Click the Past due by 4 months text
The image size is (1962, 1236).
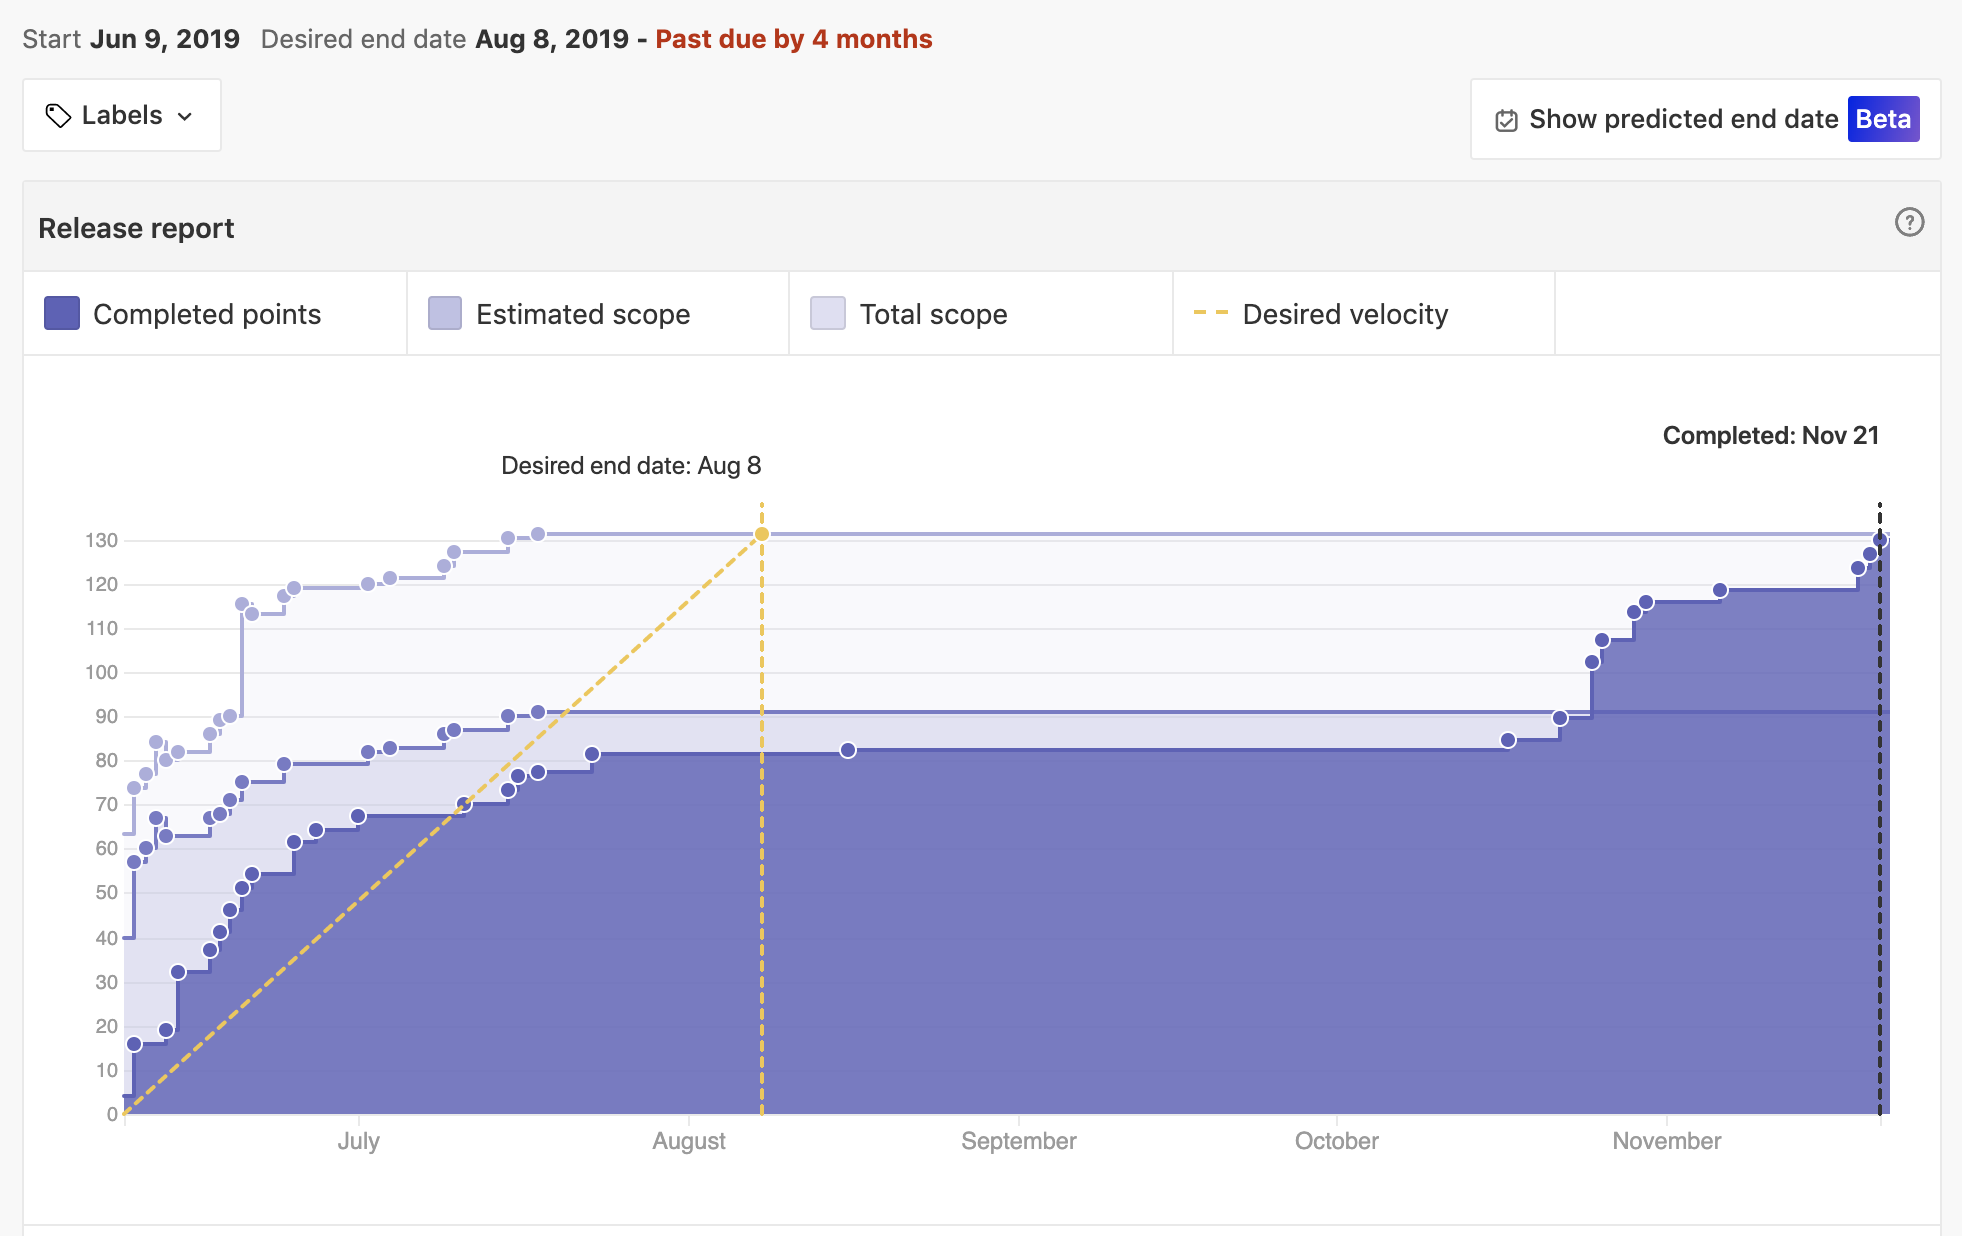793,39
